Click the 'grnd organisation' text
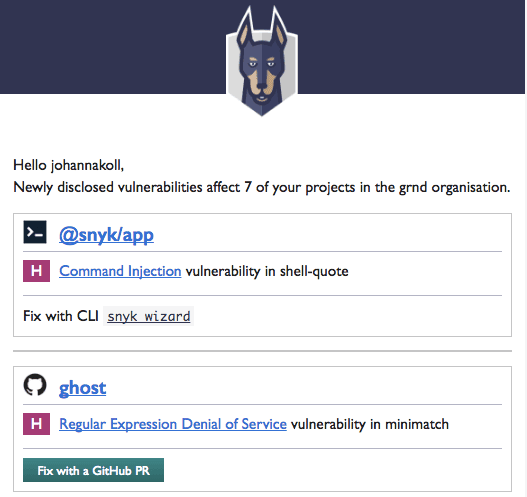Viewport: 527px width, 497px height. (x=454, y=188)
